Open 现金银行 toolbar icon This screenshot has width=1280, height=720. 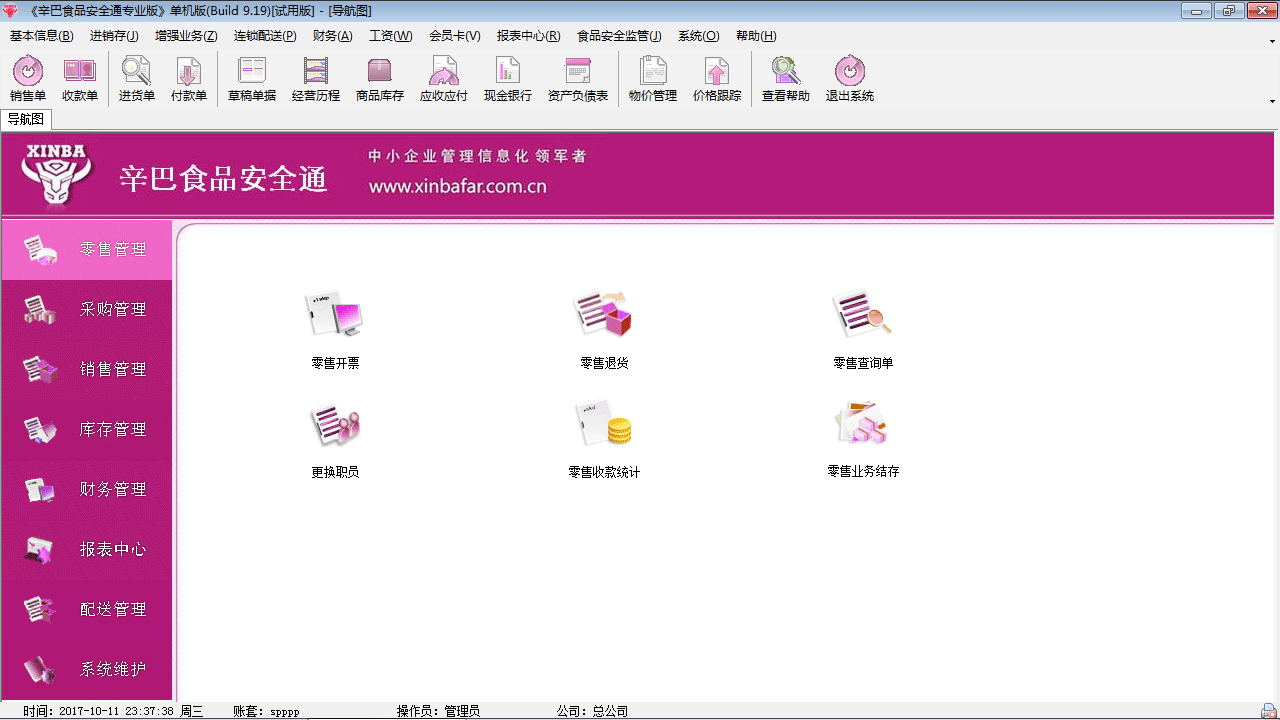point(508,79)
